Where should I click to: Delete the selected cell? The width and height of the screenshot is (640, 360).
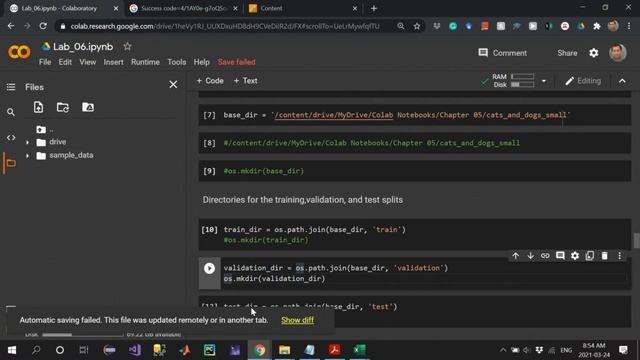(x=604, y=256)
